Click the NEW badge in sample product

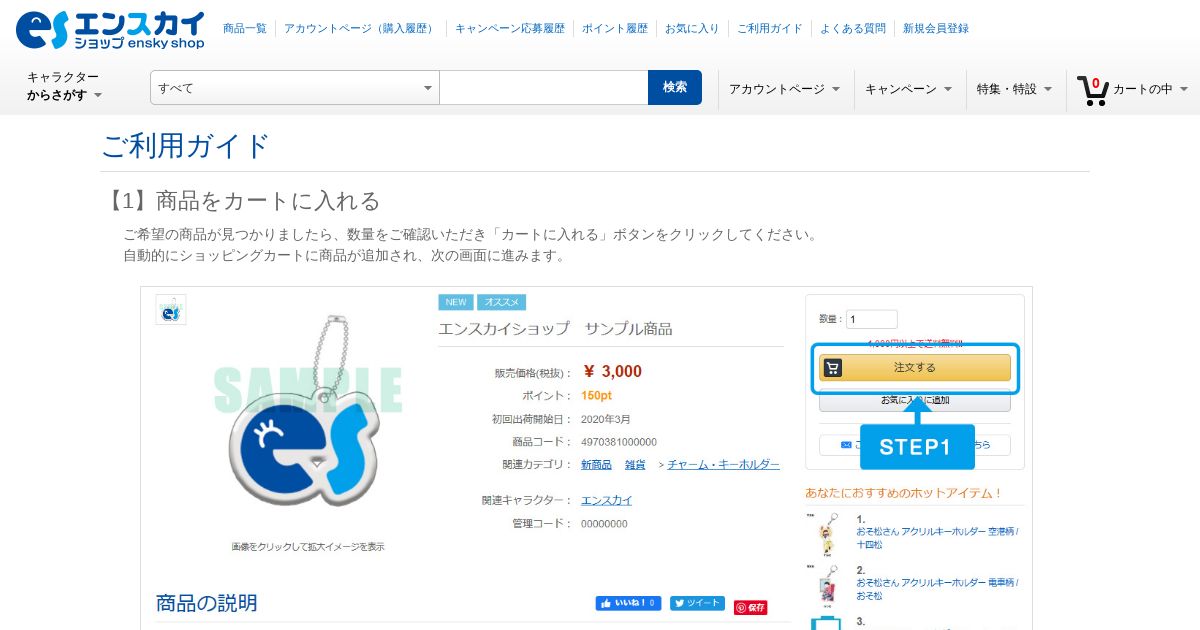[456, 302]
